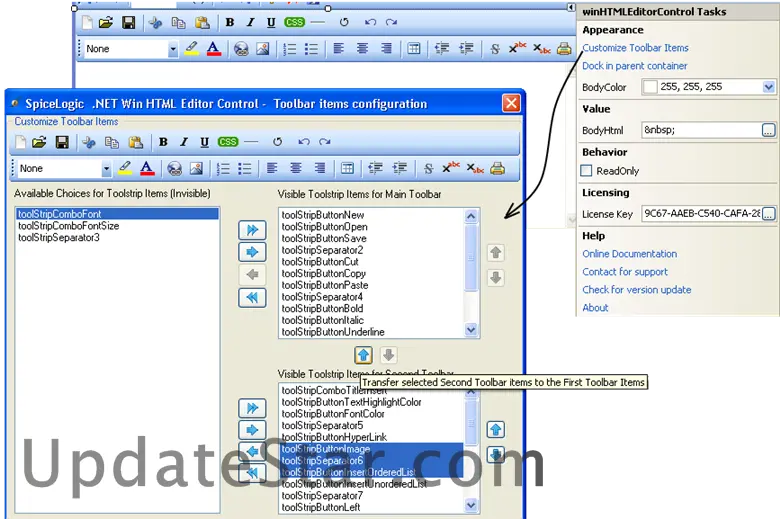780x519 pixels.
Task: Click the New document icon in the dialog toolbar
Action: 20,142
